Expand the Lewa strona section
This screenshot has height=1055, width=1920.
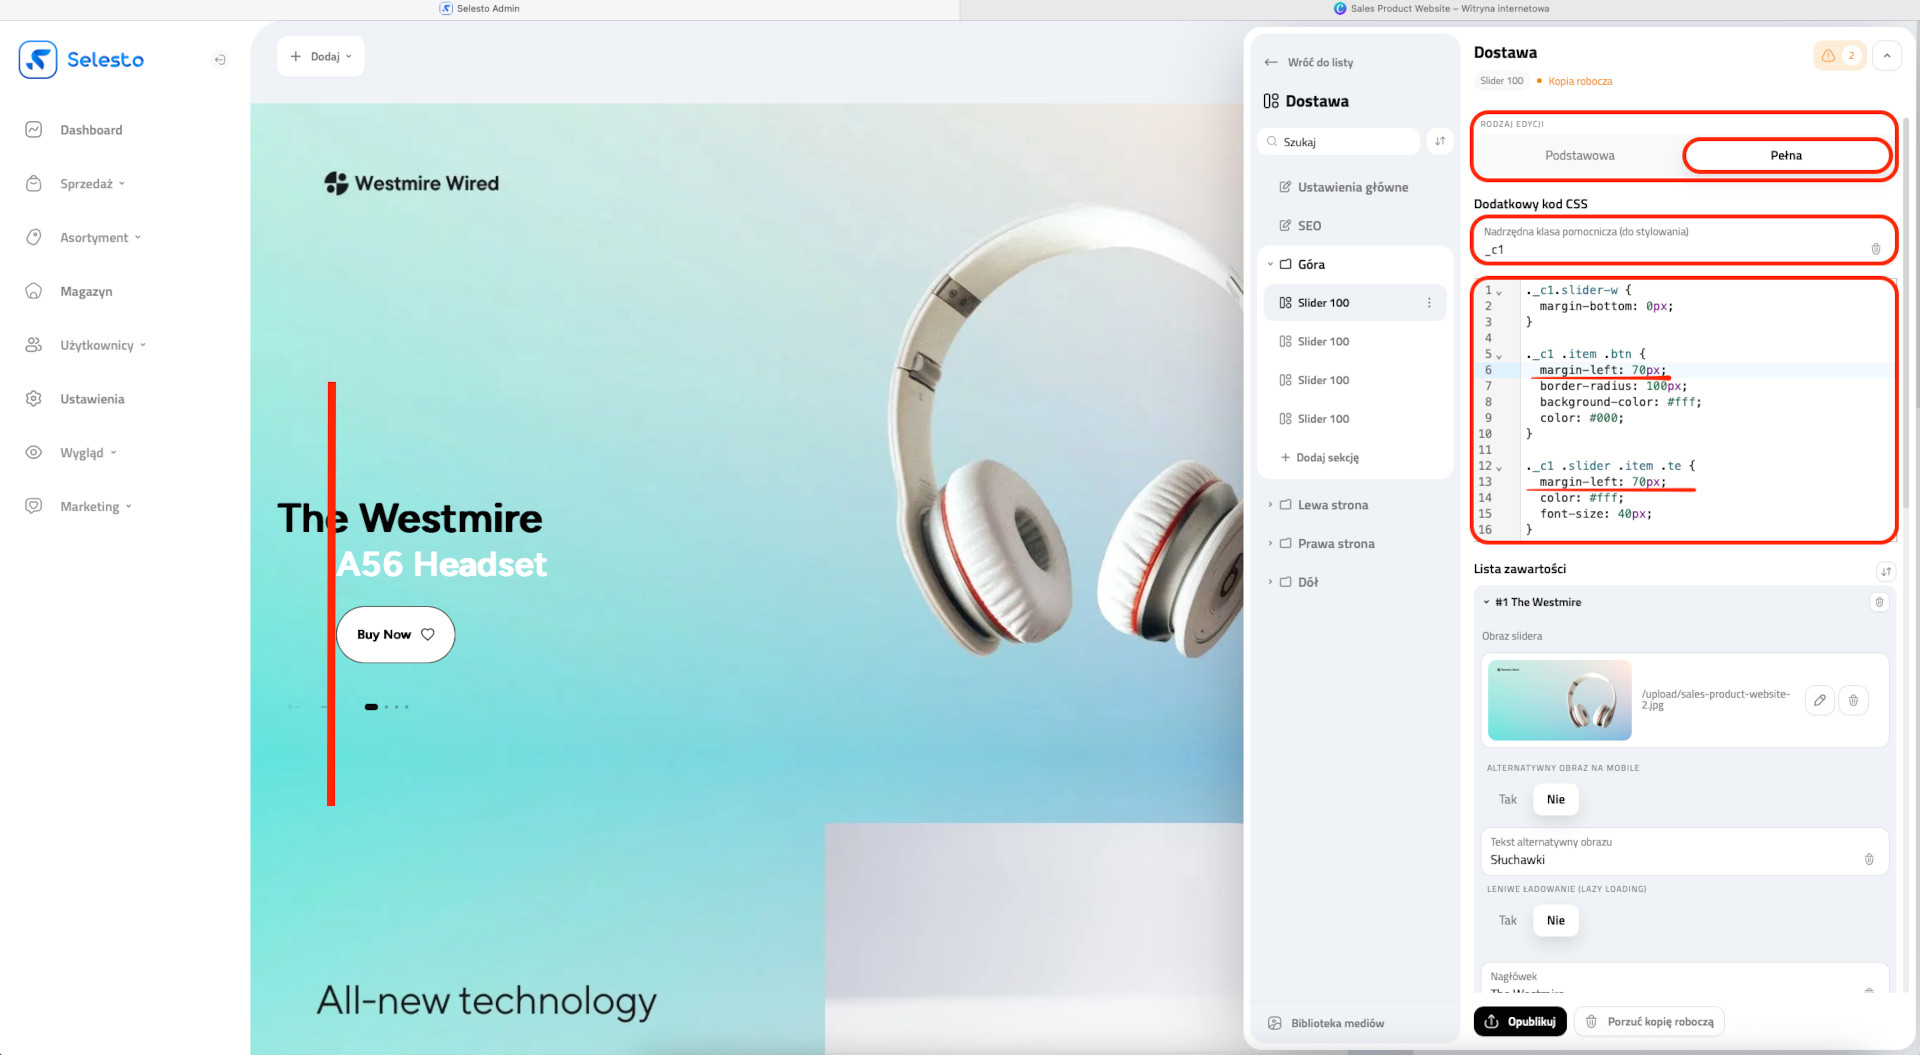tap(1271, 505)
